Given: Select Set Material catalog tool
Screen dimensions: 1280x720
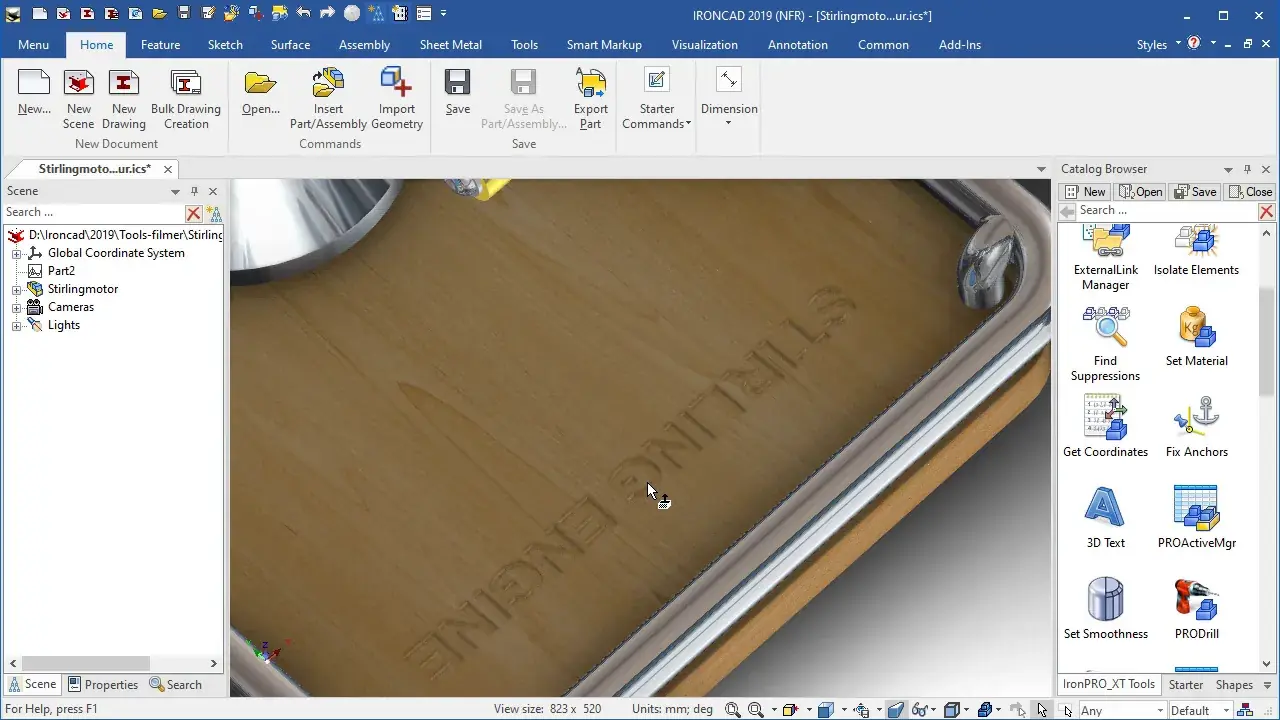Looking at the screenshot, I should 1197,336.
